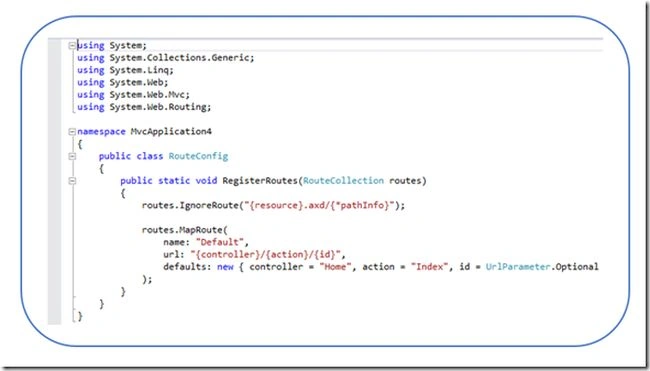Click the 'new' keyword in defaults

[x=225, y=267]
